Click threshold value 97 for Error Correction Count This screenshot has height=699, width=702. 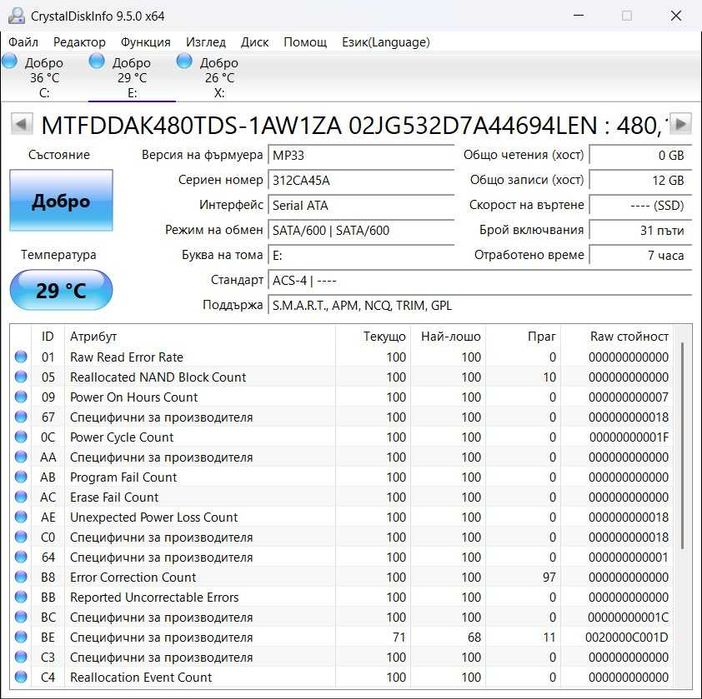click(549, 577)
